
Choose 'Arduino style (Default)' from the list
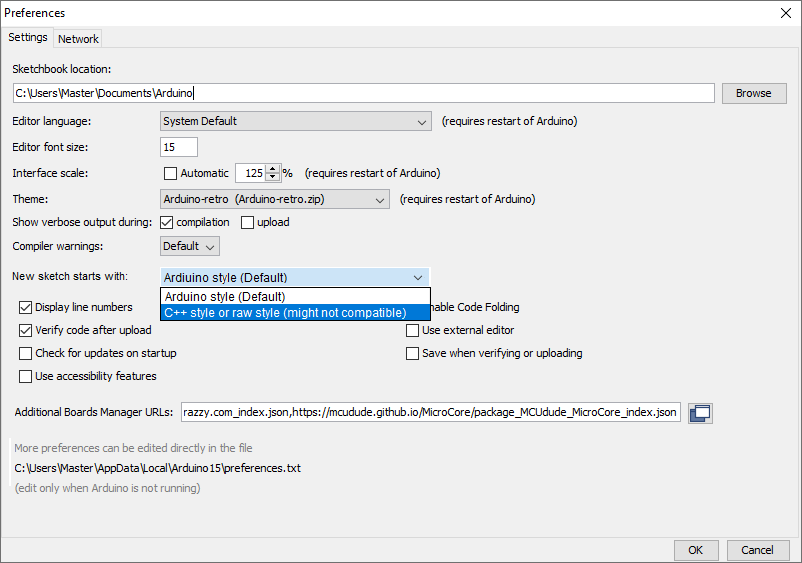(x=295, y=297)
